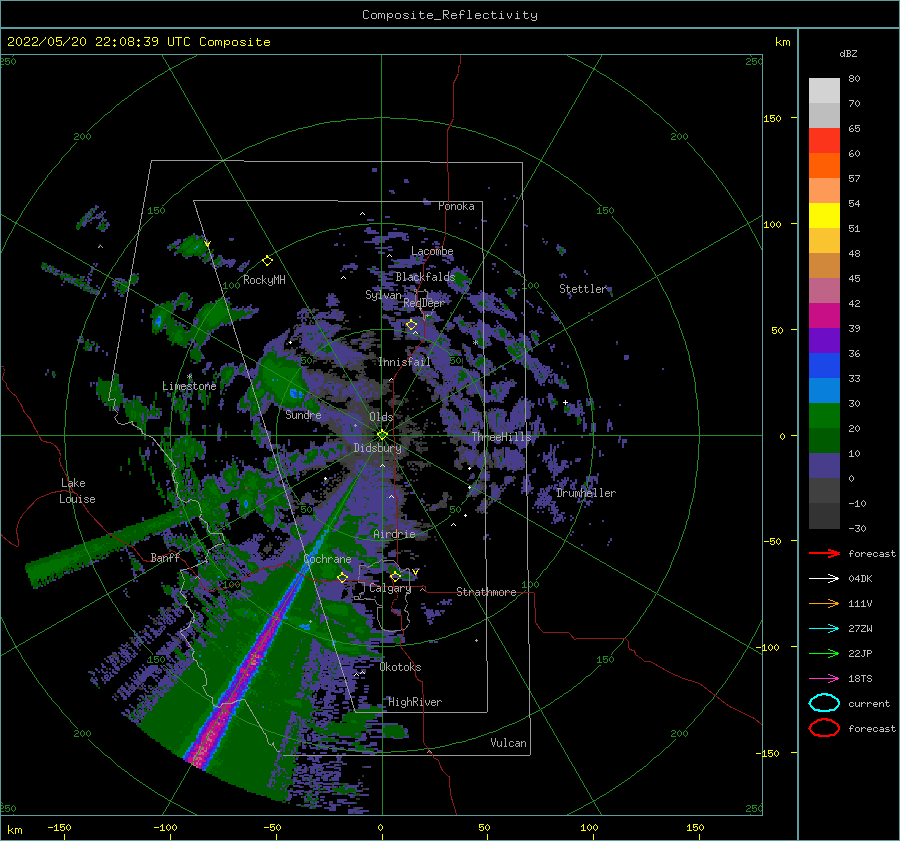Click the cyan 27ZW arrow icon
The height and width of the screenshot is (841, 900).
(x=824, y=629)
